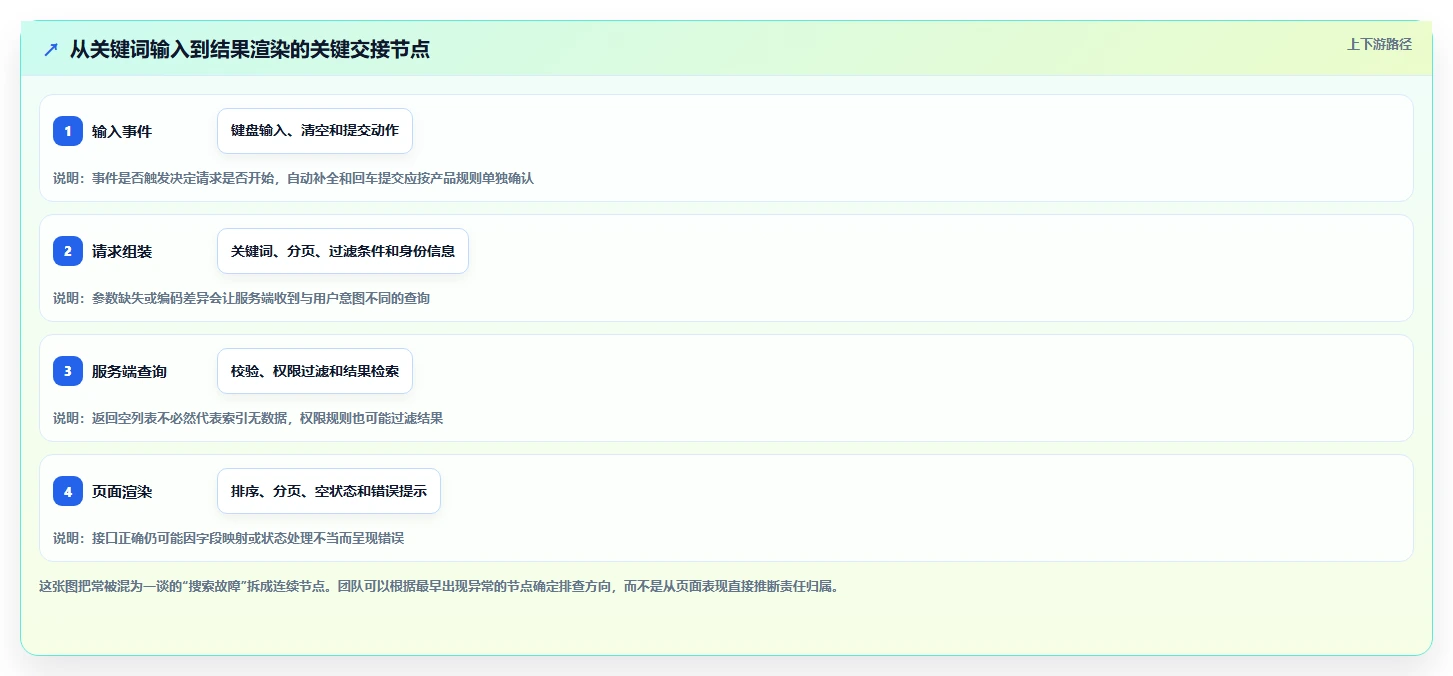This screenshot has height=676, width=1453.
Task: Click the step 4 number badge
Action: [x=68, y=491]
